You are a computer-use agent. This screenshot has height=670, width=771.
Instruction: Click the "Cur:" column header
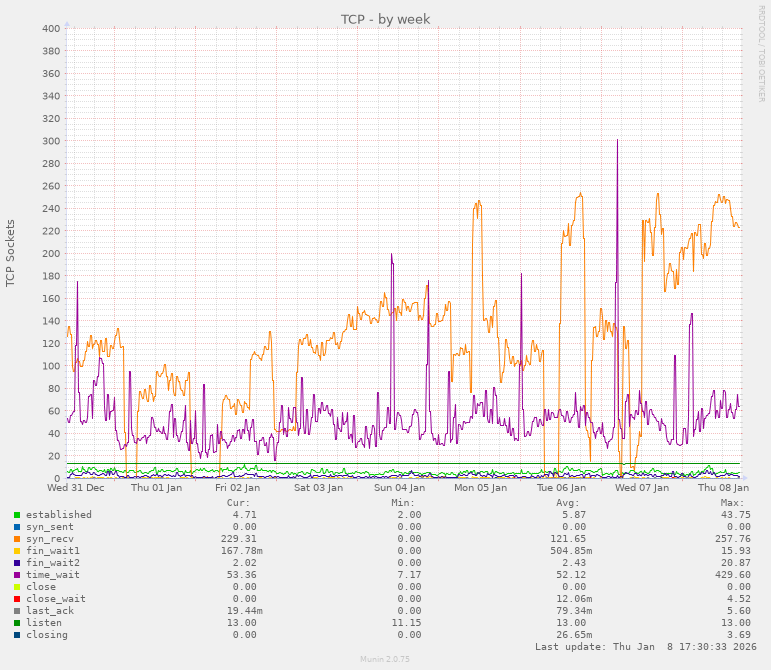(x=239, y=502)
